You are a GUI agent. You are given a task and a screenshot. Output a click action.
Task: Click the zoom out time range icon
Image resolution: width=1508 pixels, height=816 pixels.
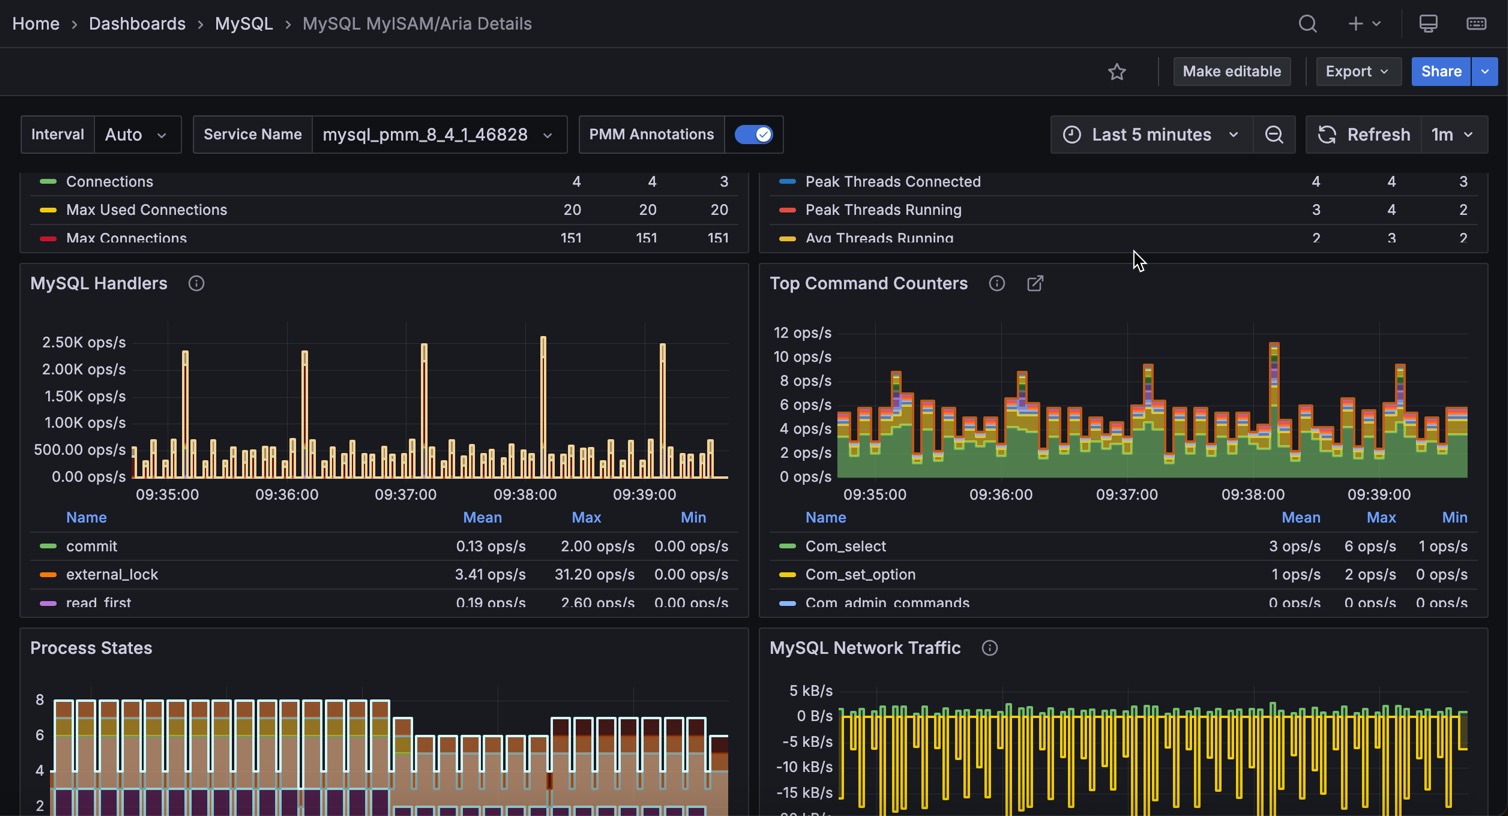(1274, 135)
